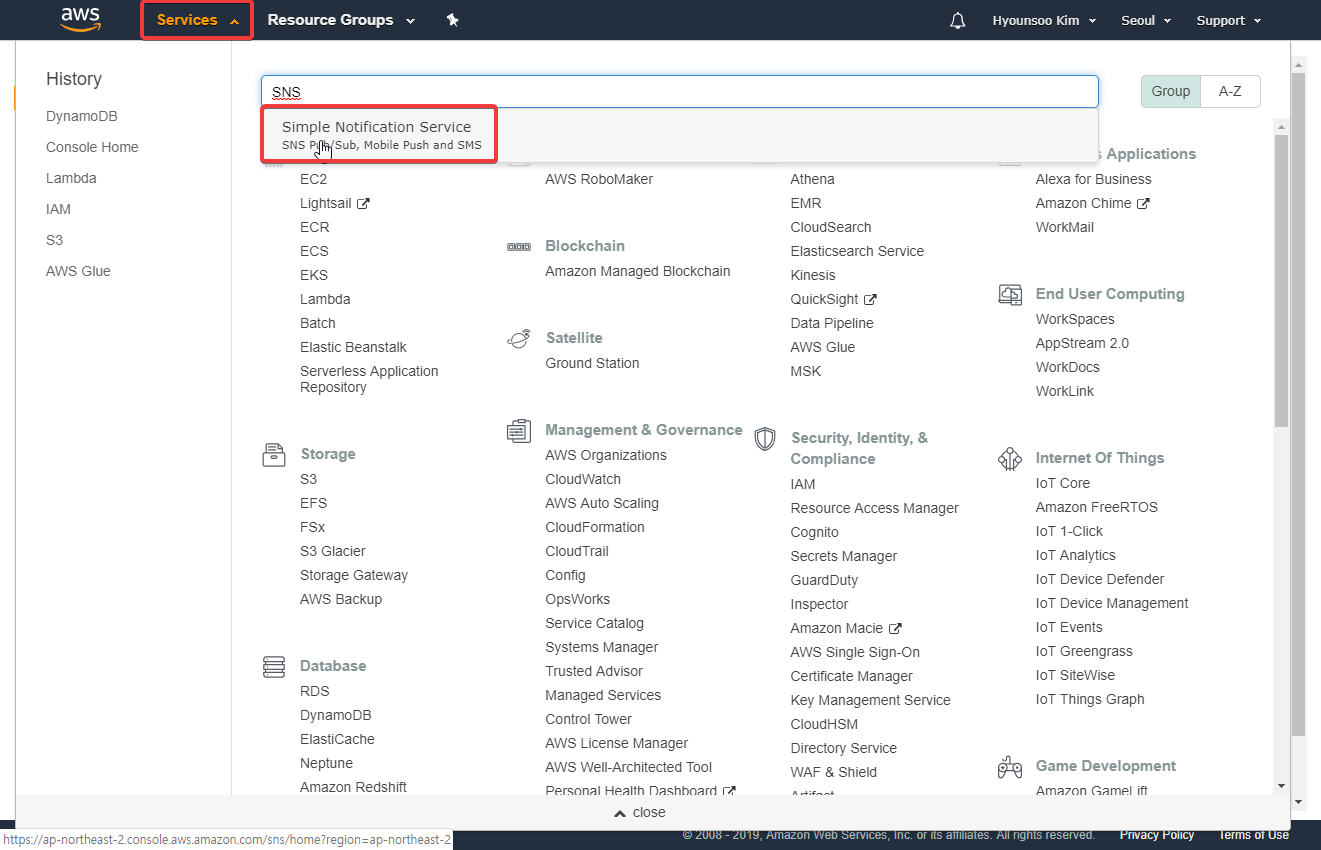Click the Blockchain category icon
This screenshot has height=850, width=1321.
coord(519,247)
